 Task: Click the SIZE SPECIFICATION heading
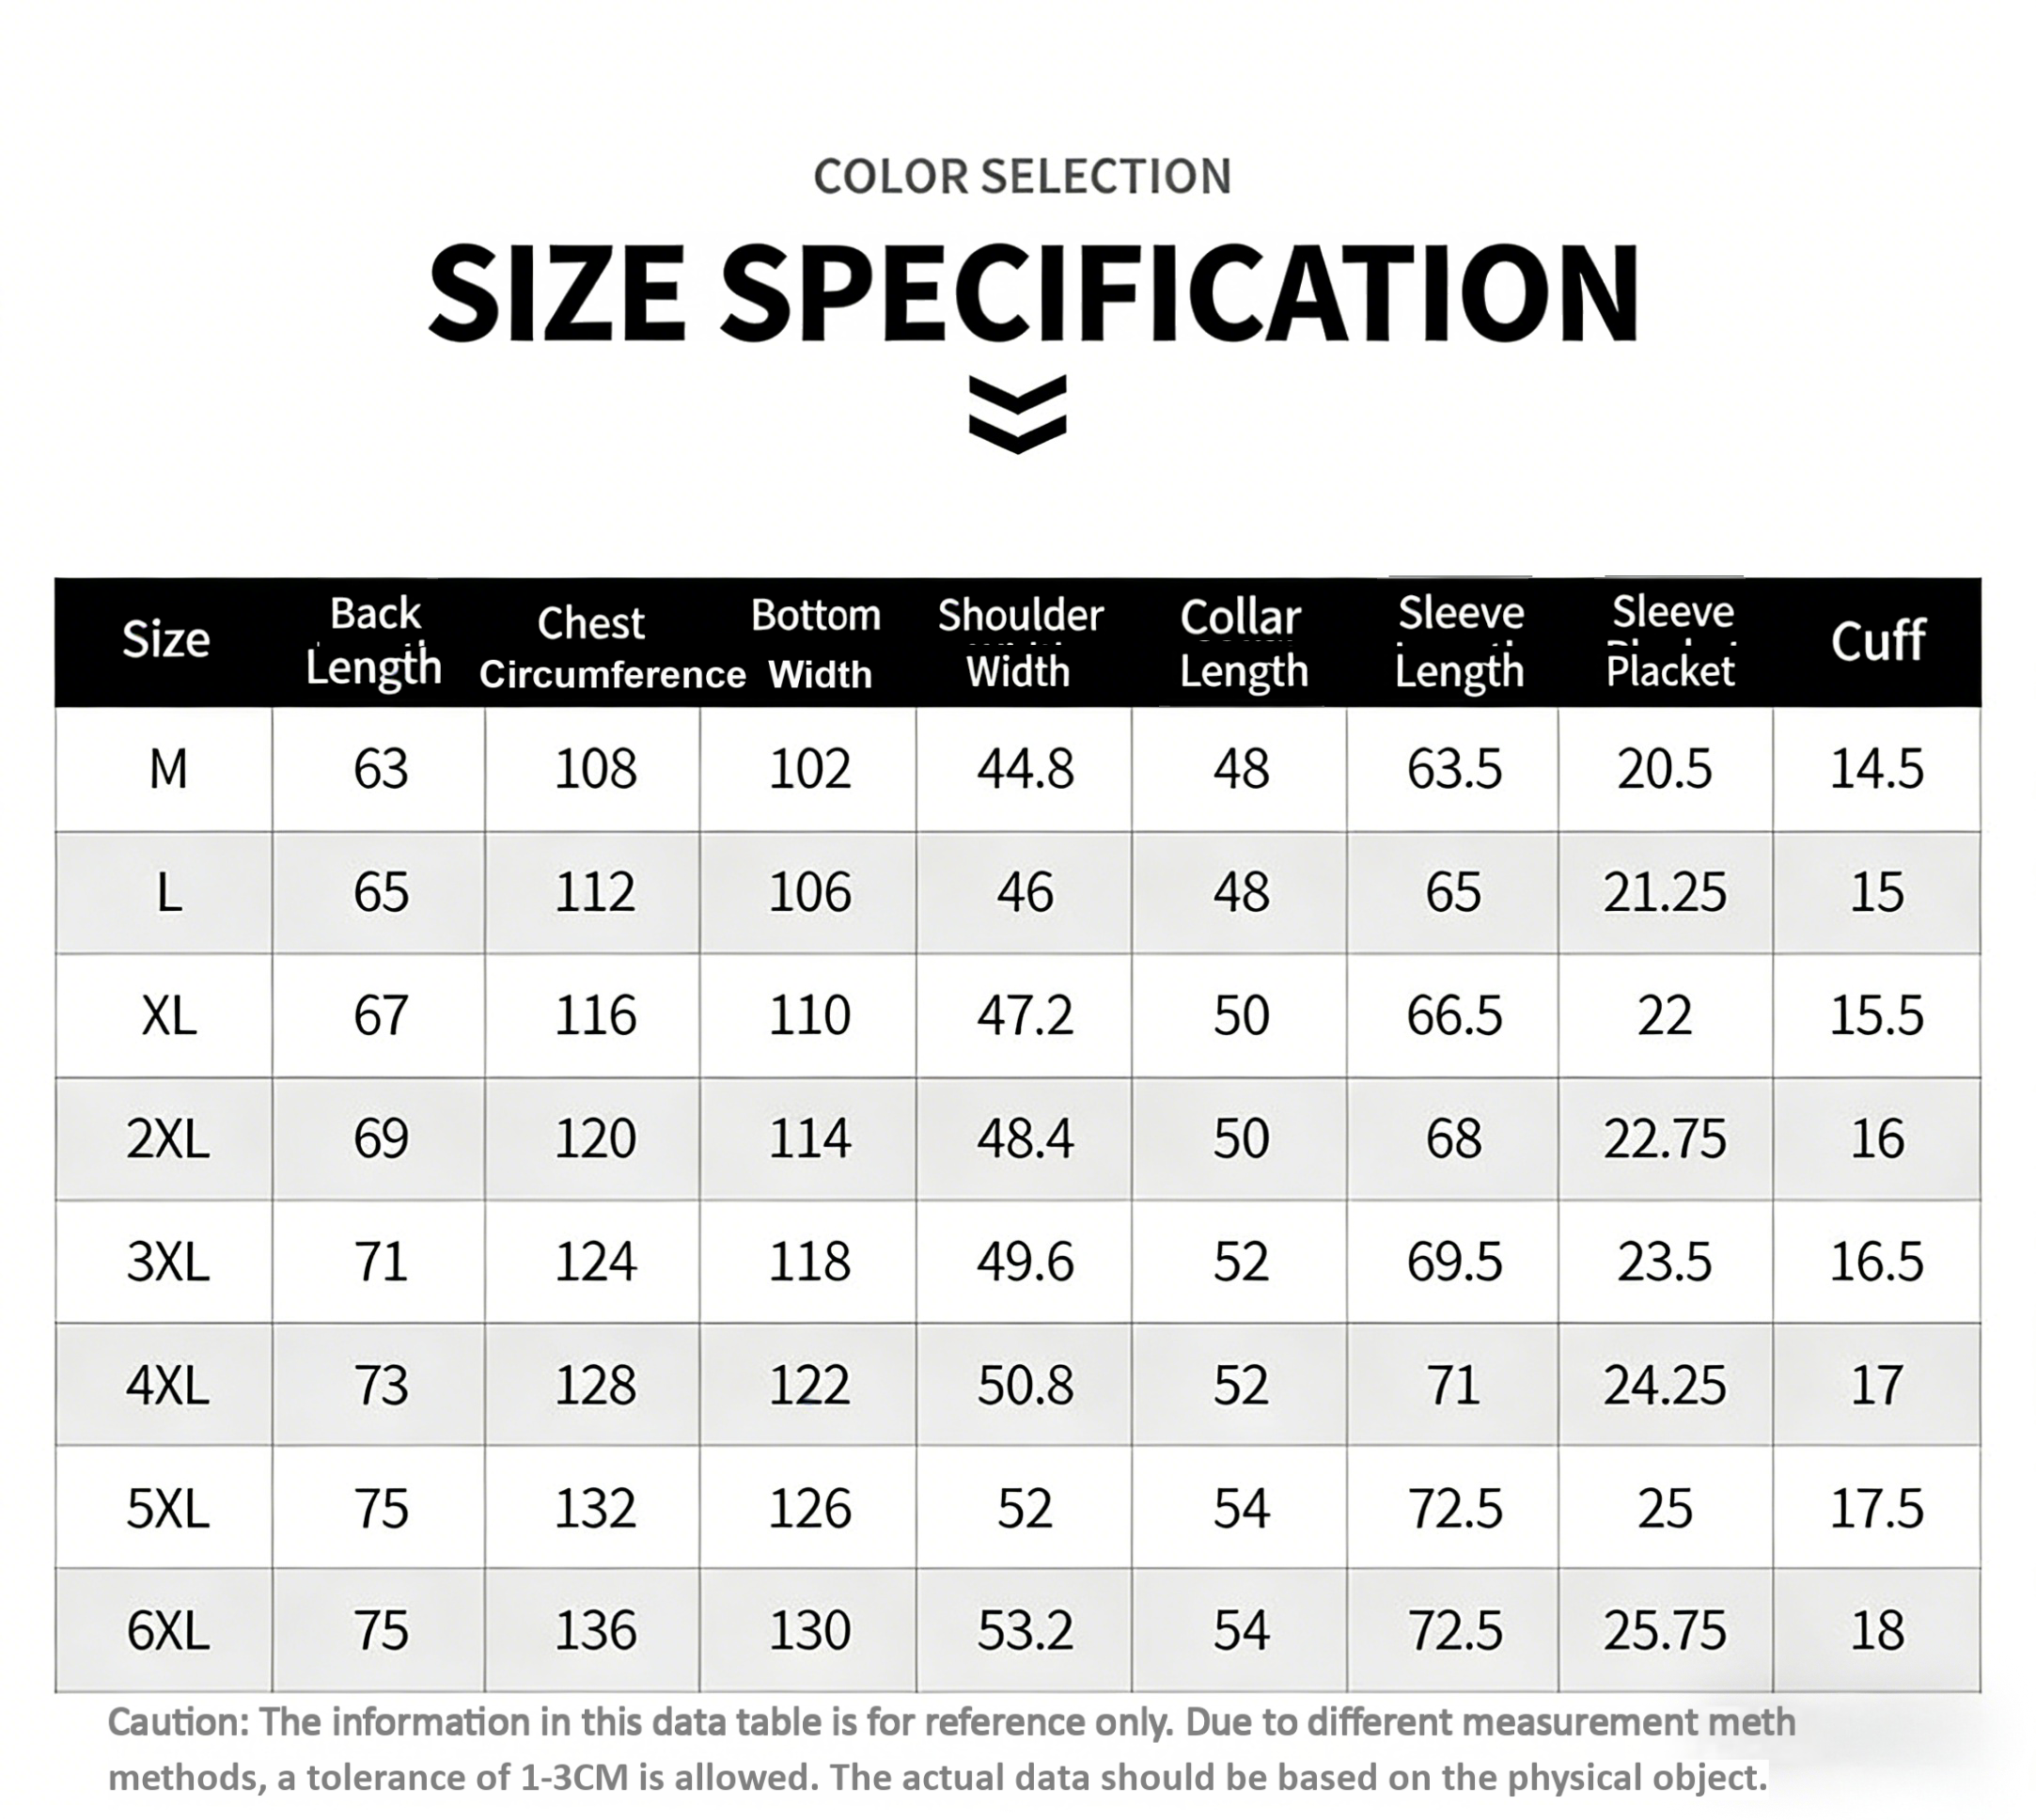pos(1033,295)
